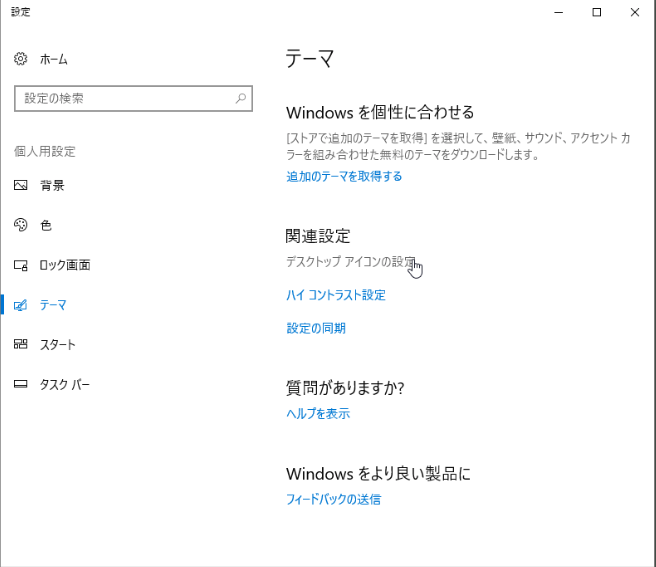Open ハイ コントラスト設定 link

click(336, 295)
